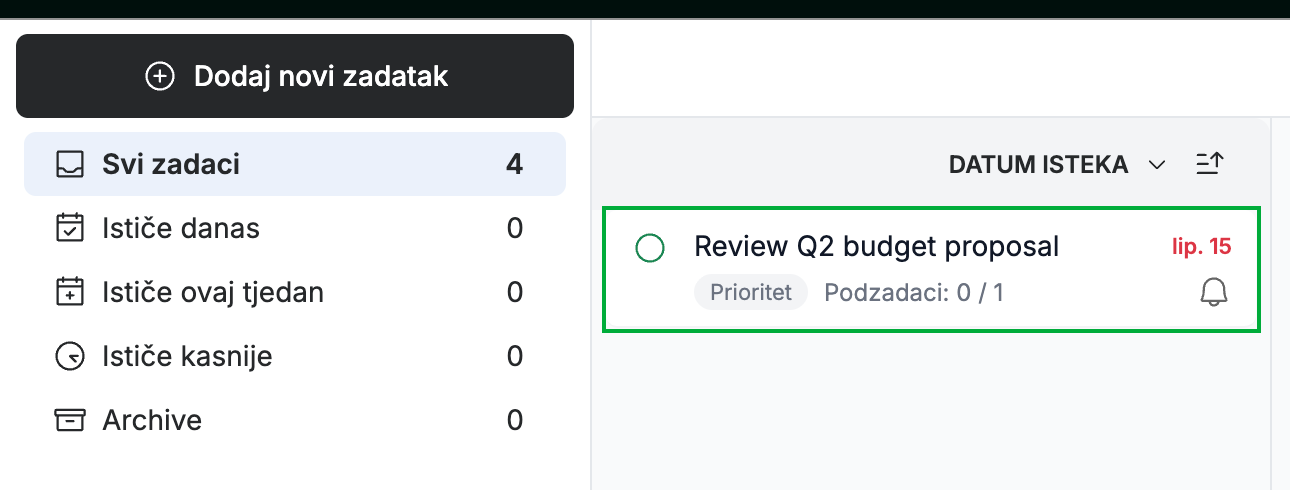Toggle sort direction icon beside DATUM ISTEKA
Image resolution: width=1290 pixels, height=490 pixels.
point(1210,164)
